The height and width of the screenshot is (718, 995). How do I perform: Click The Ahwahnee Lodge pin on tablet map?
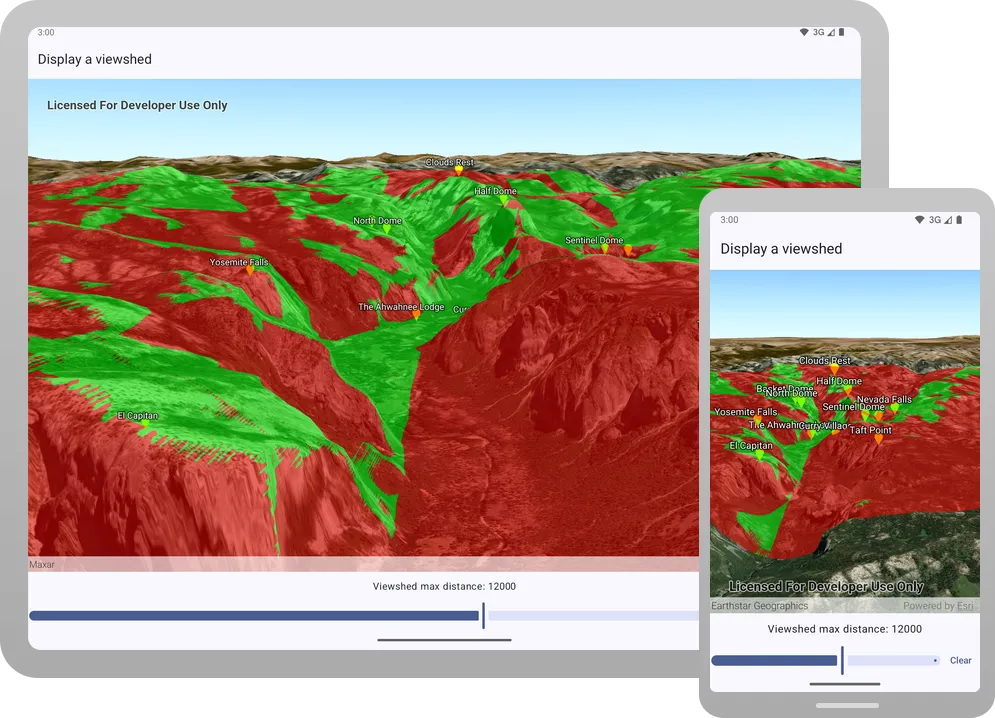point(416,315)
